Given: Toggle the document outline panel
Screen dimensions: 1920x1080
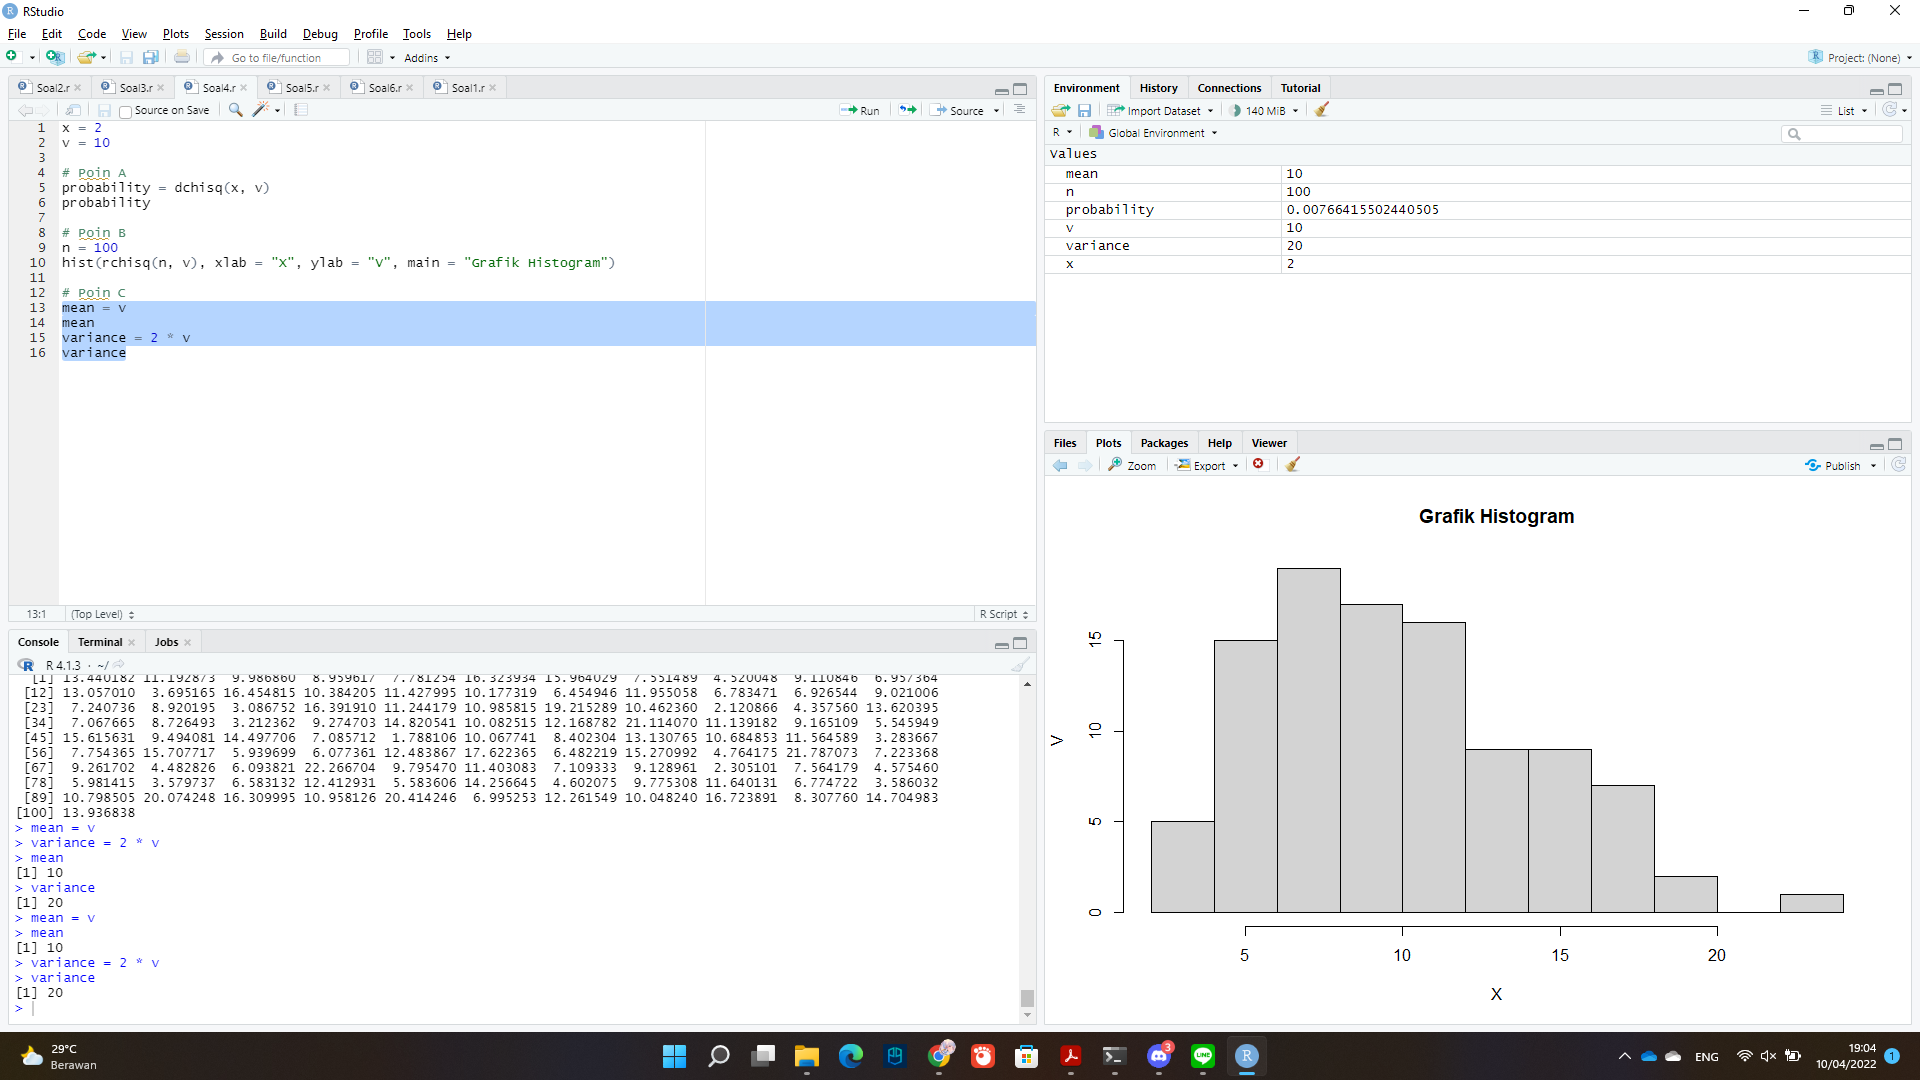Looking at the screenshot, I should (1019, 110).
